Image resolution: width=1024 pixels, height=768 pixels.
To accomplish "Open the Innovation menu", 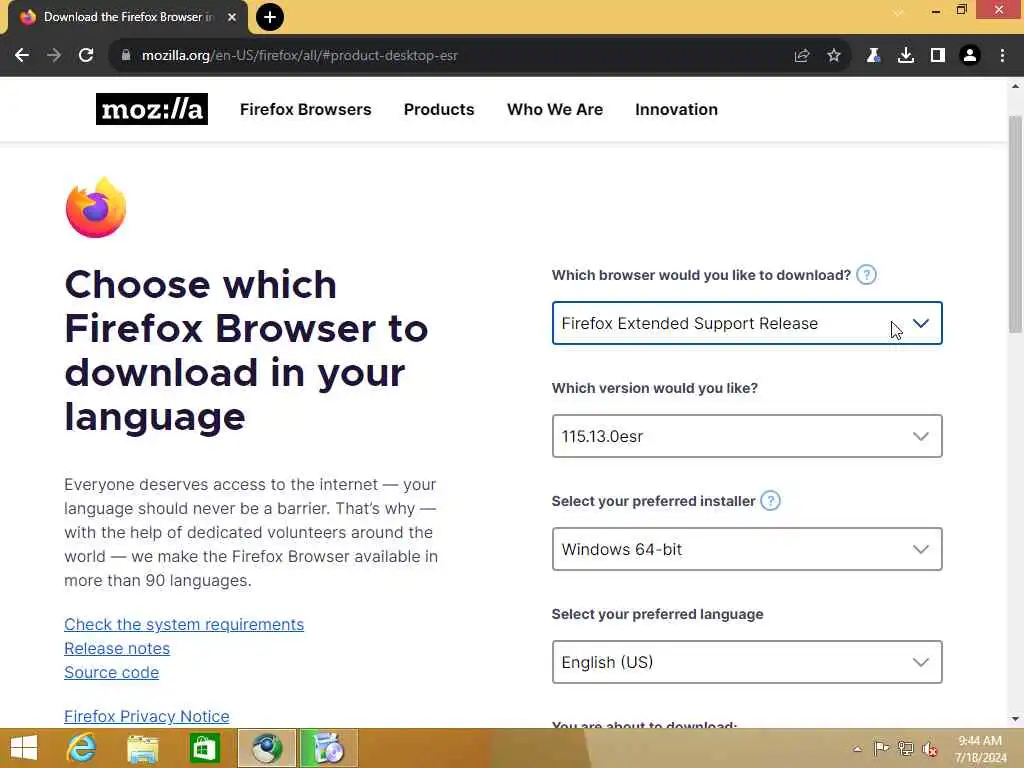I will (x=677, y=109).
